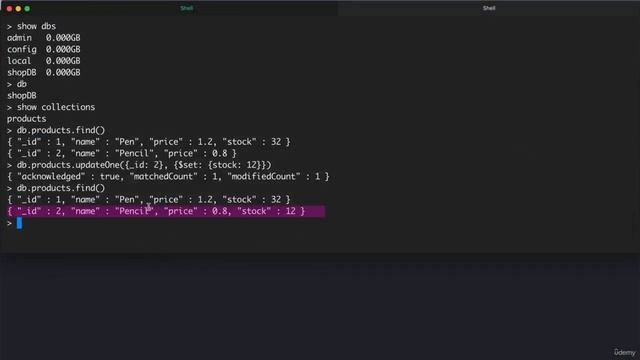The width and height of the screenshot is (640, 360).
Task: Click the 'shopDB 0.000GB' database row
Action: coord(44,72)
